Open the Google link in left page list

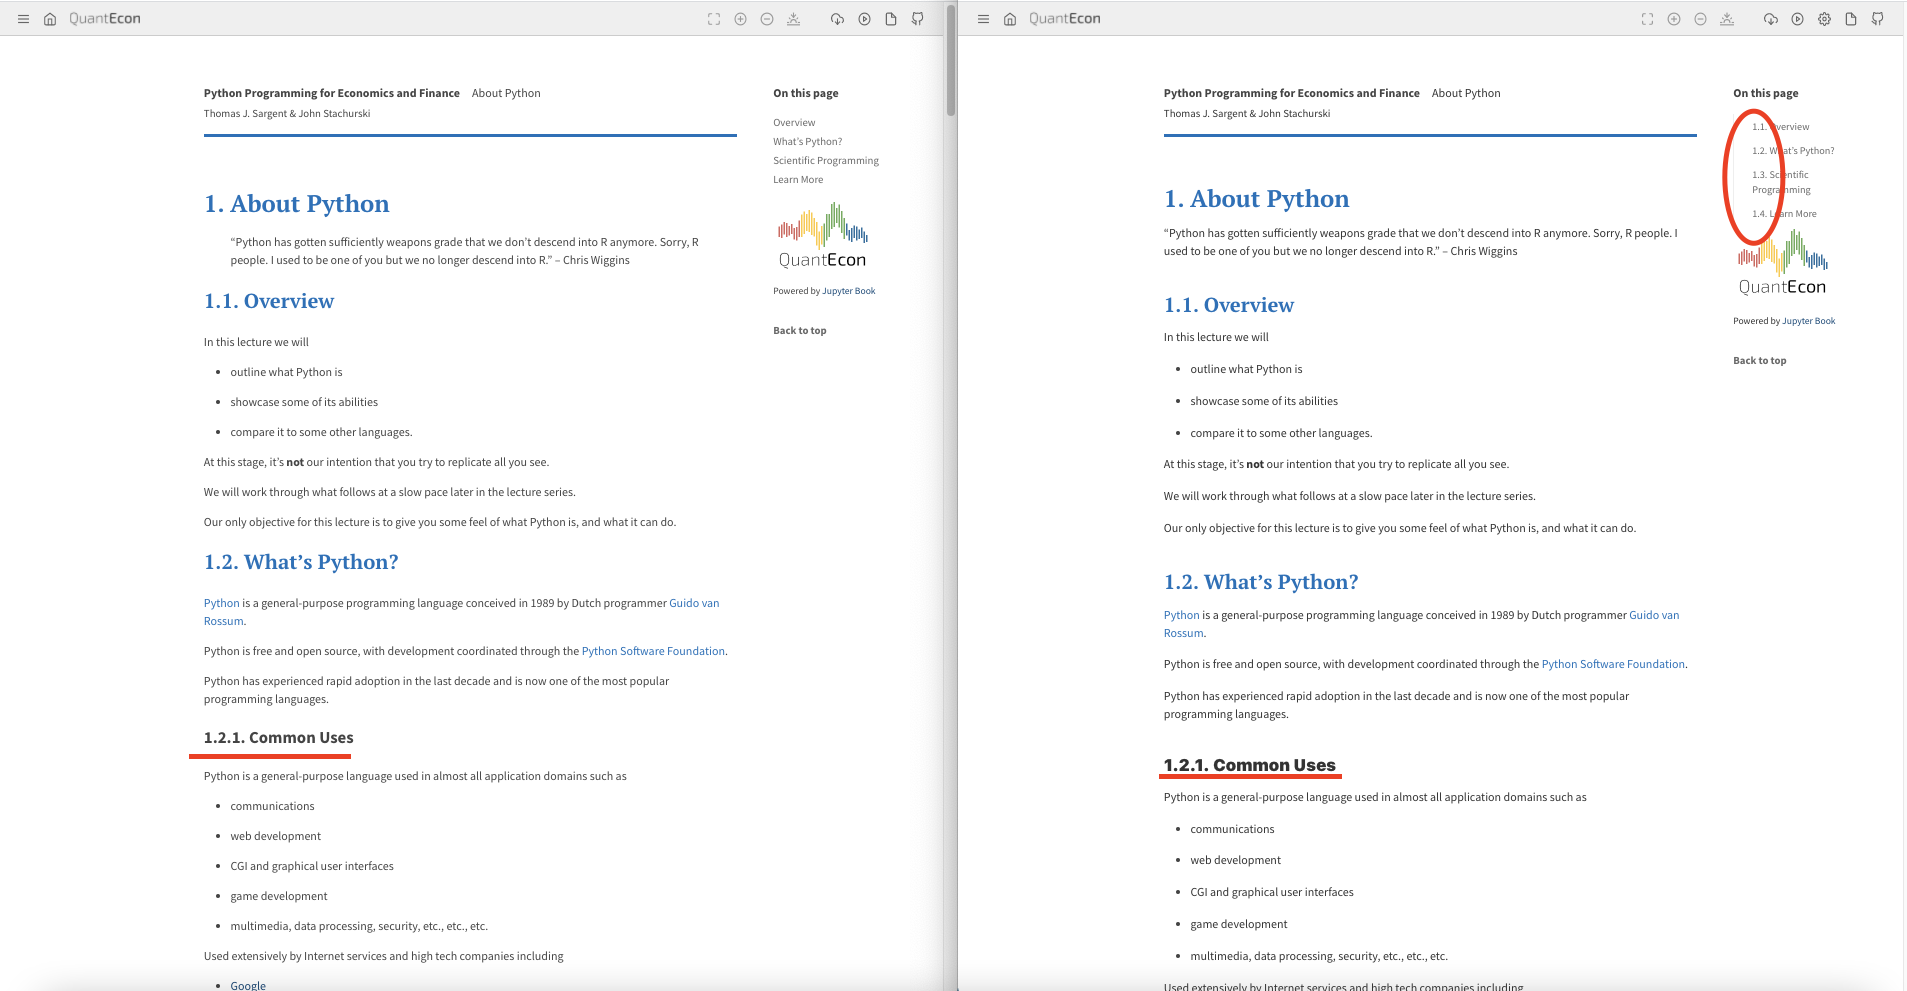coord(248,985)
